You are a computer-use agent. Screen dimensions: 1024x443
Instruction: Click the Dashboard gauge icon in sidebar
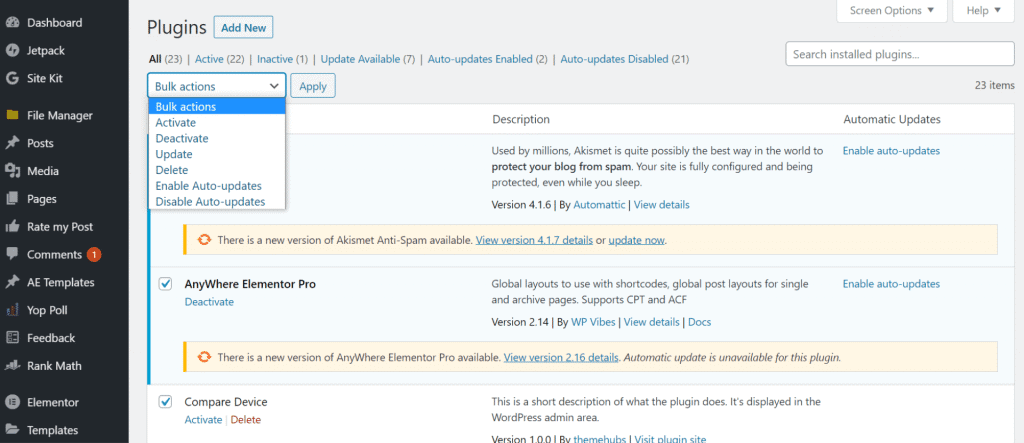(x=12, y=23)
